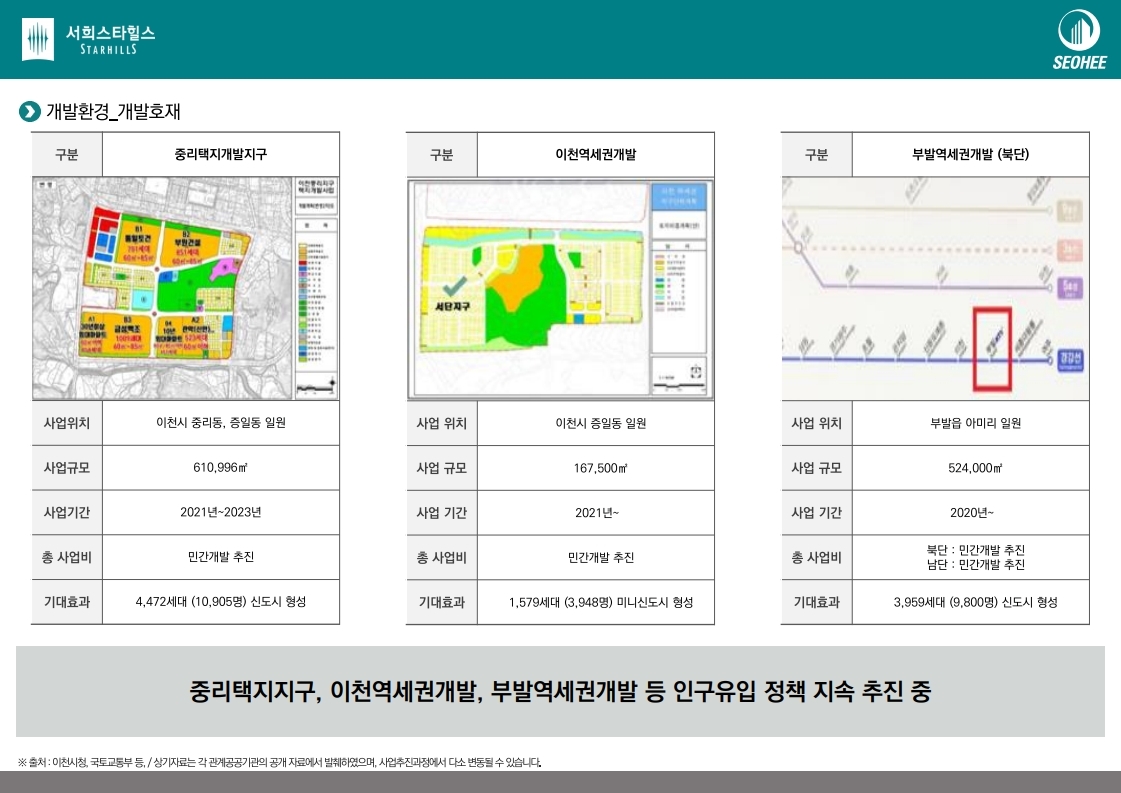The width and height of the screenshot is (1121, 793).
Task: Select the 사업위치 label in first table
Action: click(67, 423)
